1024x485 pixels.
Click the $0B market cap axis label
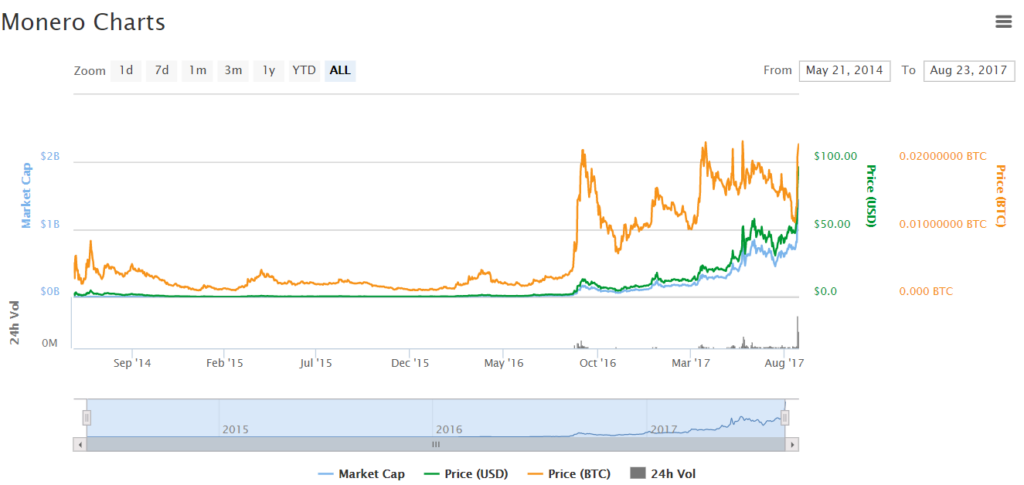50,291
